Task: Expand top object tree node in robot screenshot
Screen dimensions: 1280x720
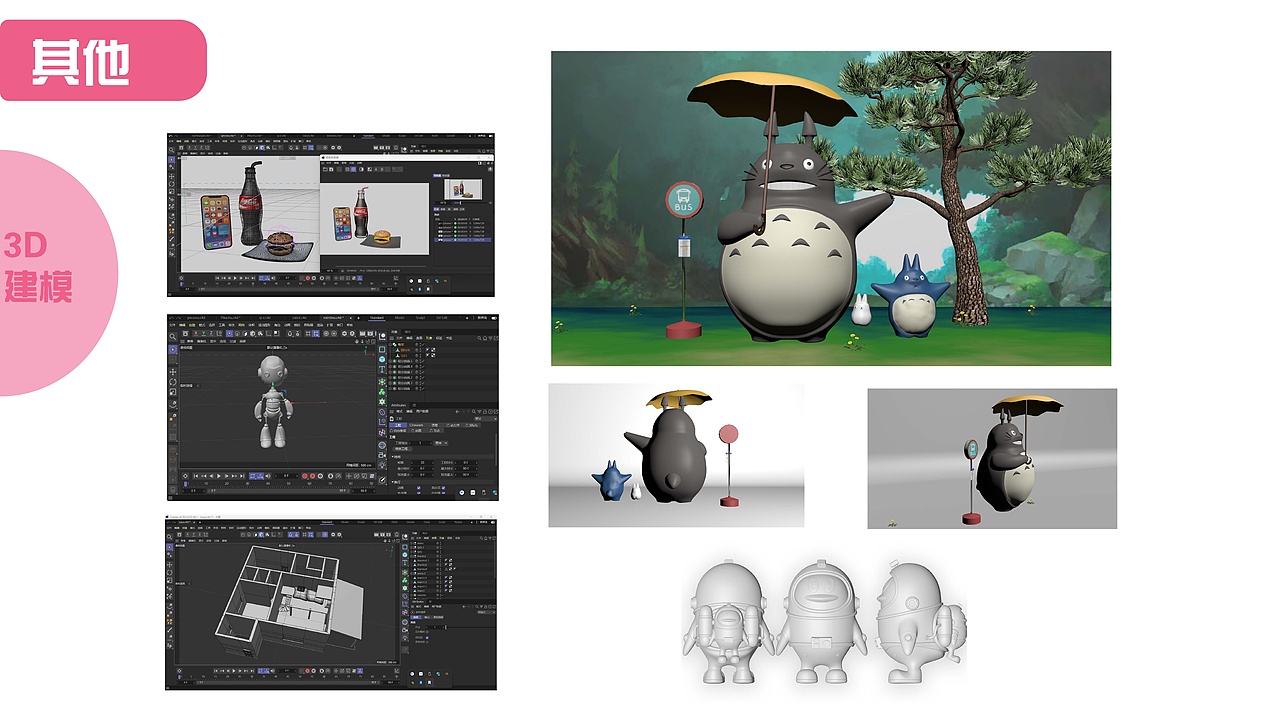Action: click(x=390, y=345)
